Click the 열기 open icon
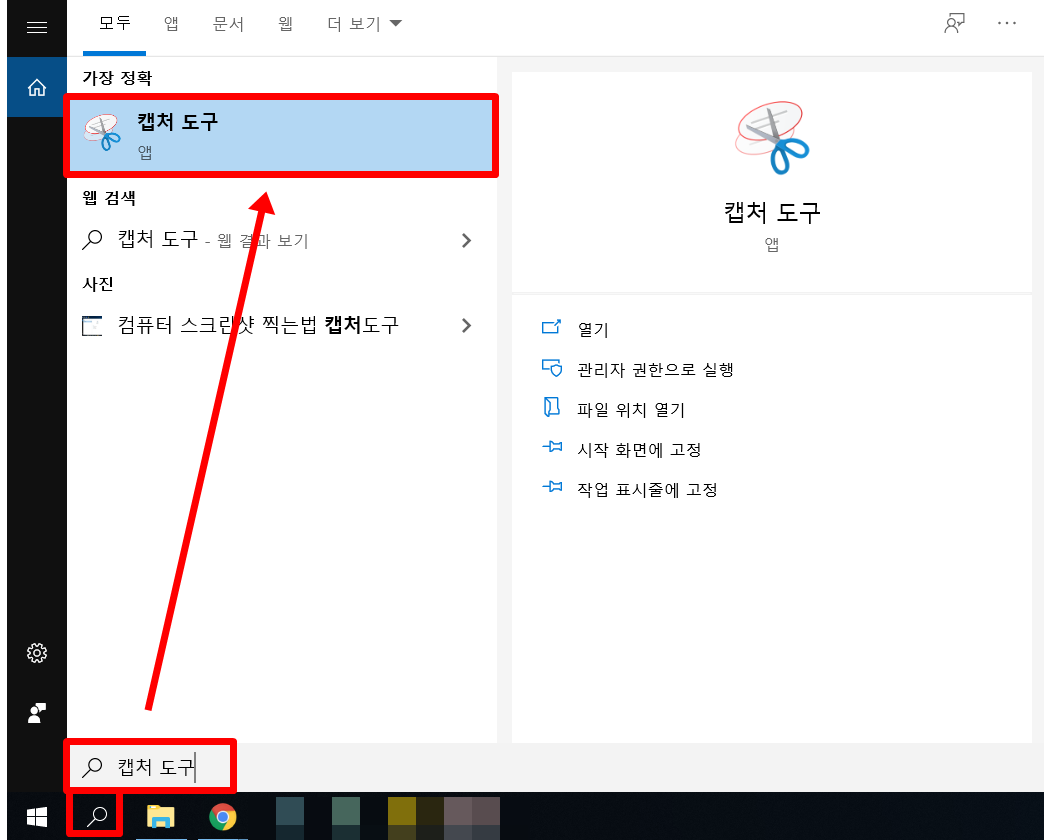This screenshot has width=1044, height=840. [551, 327]
